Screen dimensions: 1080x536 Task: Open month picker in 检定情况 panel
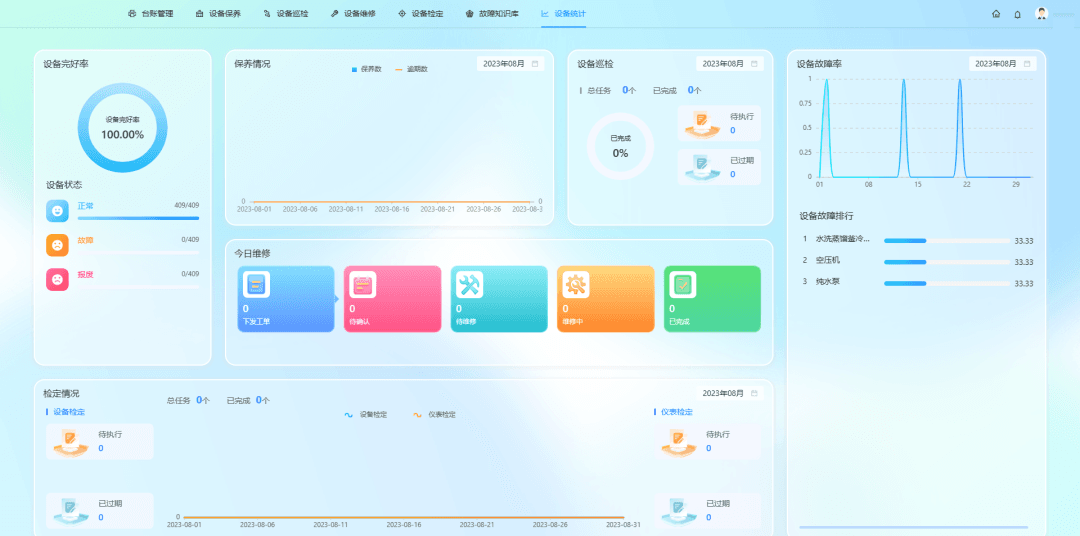click(x=730, y=393)
